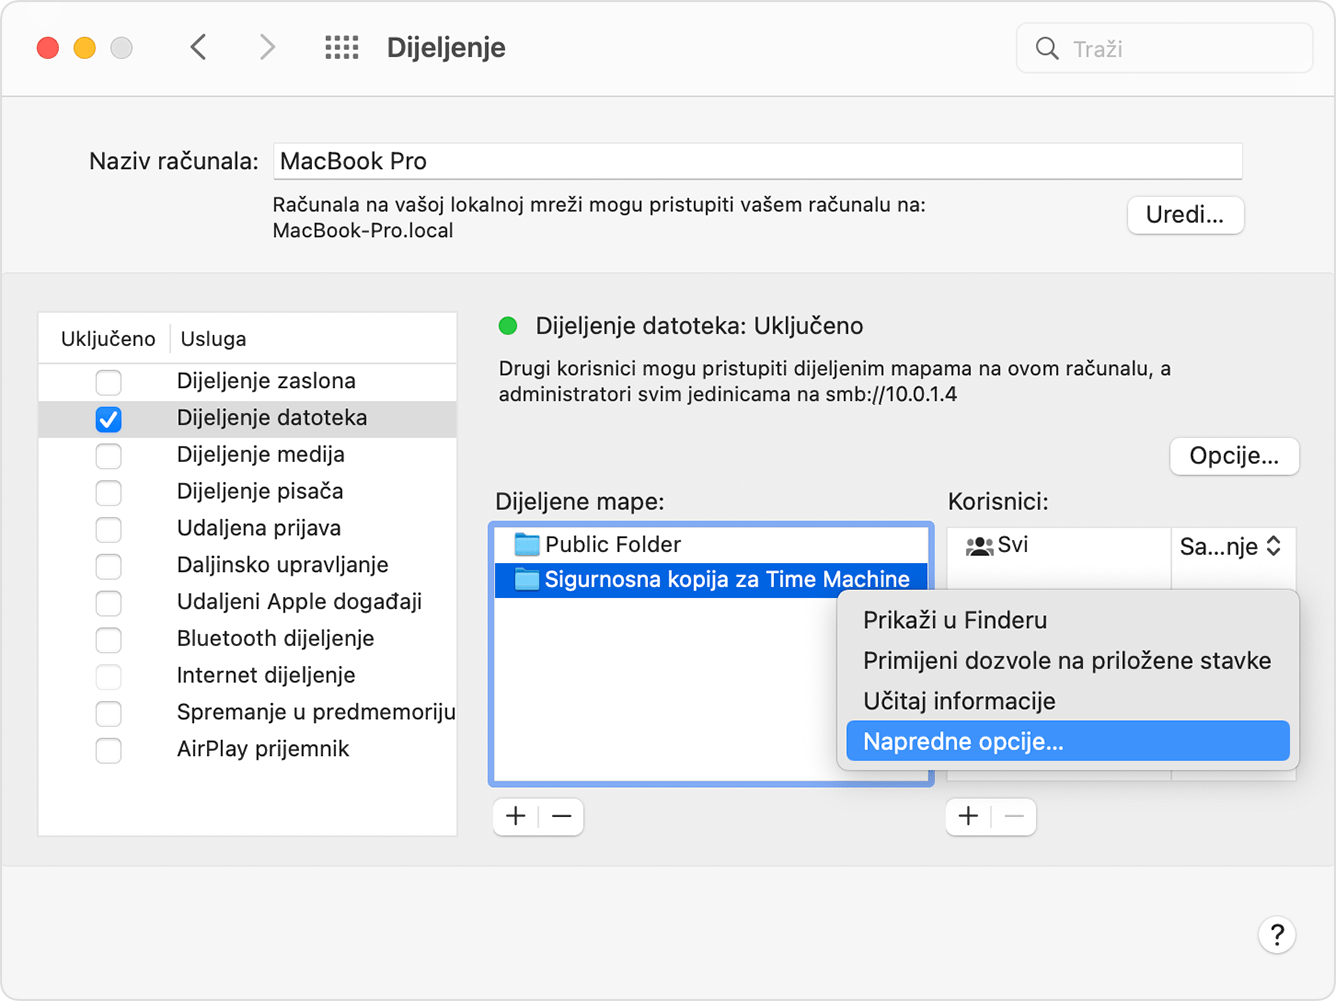Select Udaljeni Apple događaji service row
The width and height of the screenshot is (1336, 1002).
click(247, 602)
